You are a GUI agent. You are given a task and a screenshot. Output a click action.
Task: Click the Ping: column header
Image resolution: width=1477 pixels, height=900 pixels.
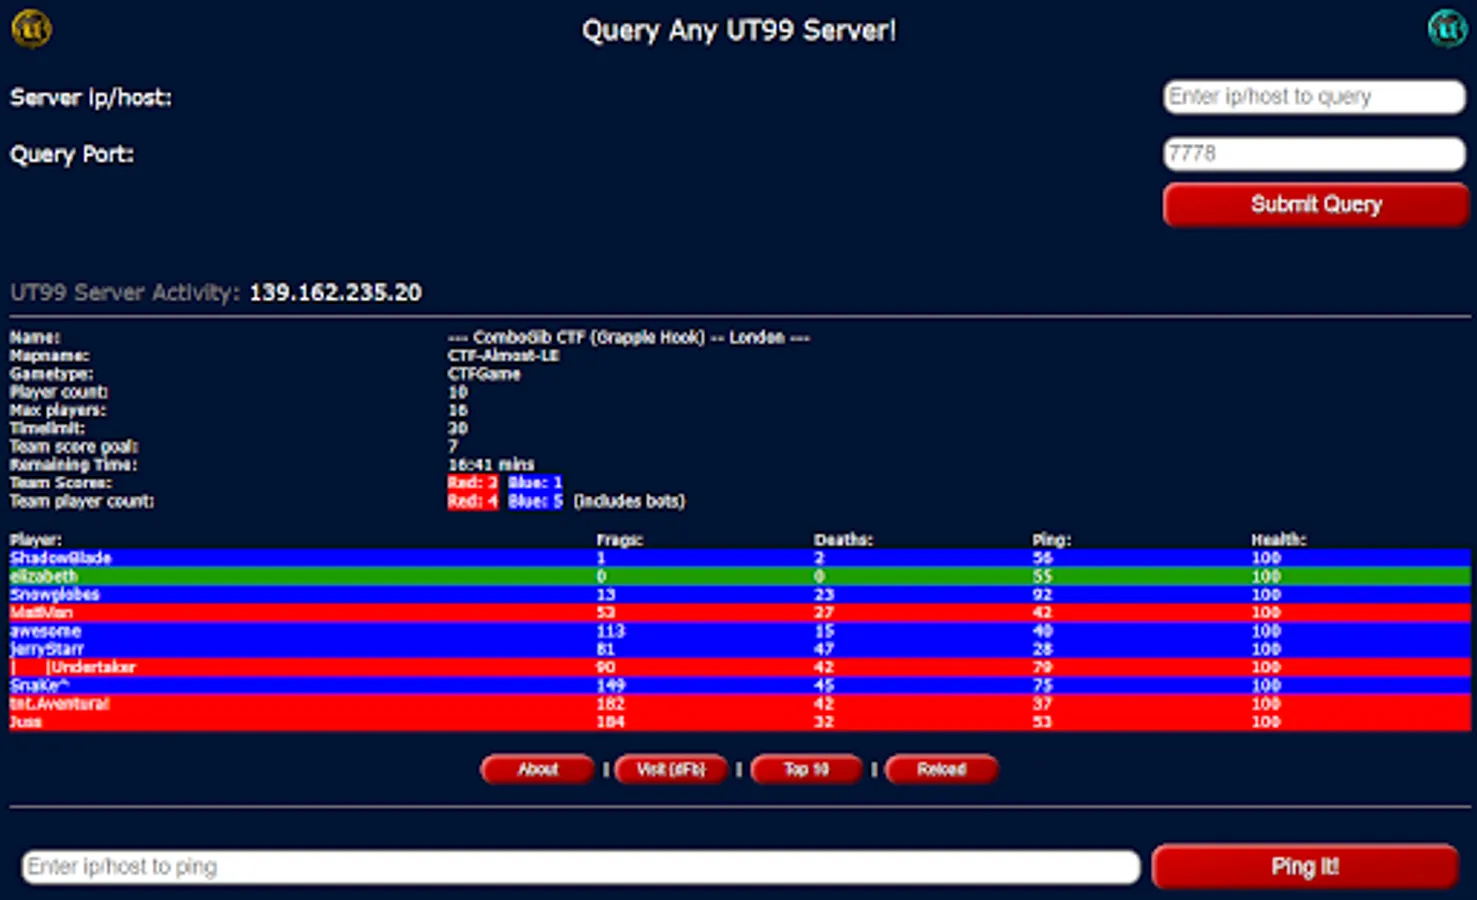[1051, 540]
